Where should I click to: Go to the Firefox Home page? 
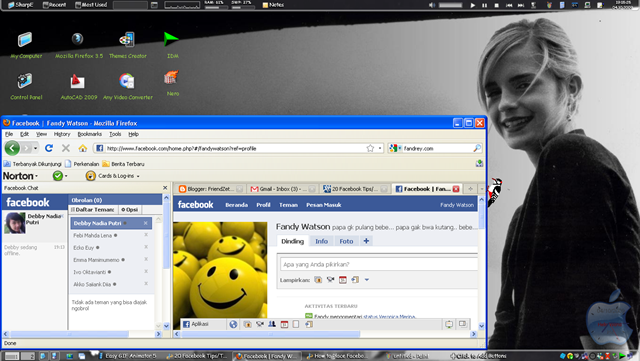82,148
